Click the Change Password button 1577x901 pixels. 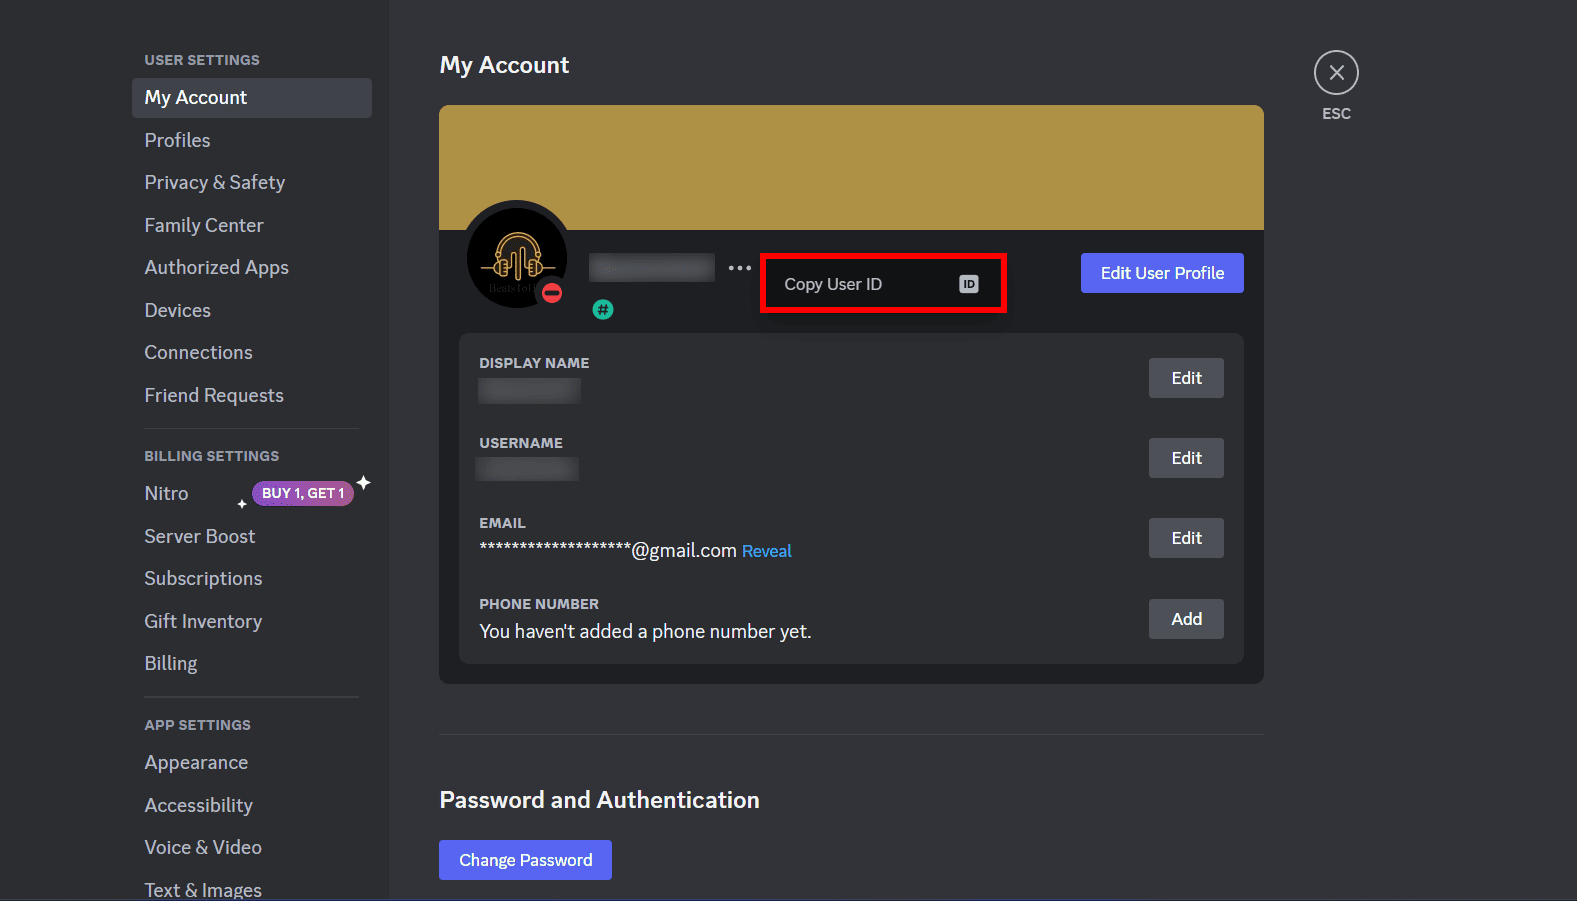pos(525,860)
